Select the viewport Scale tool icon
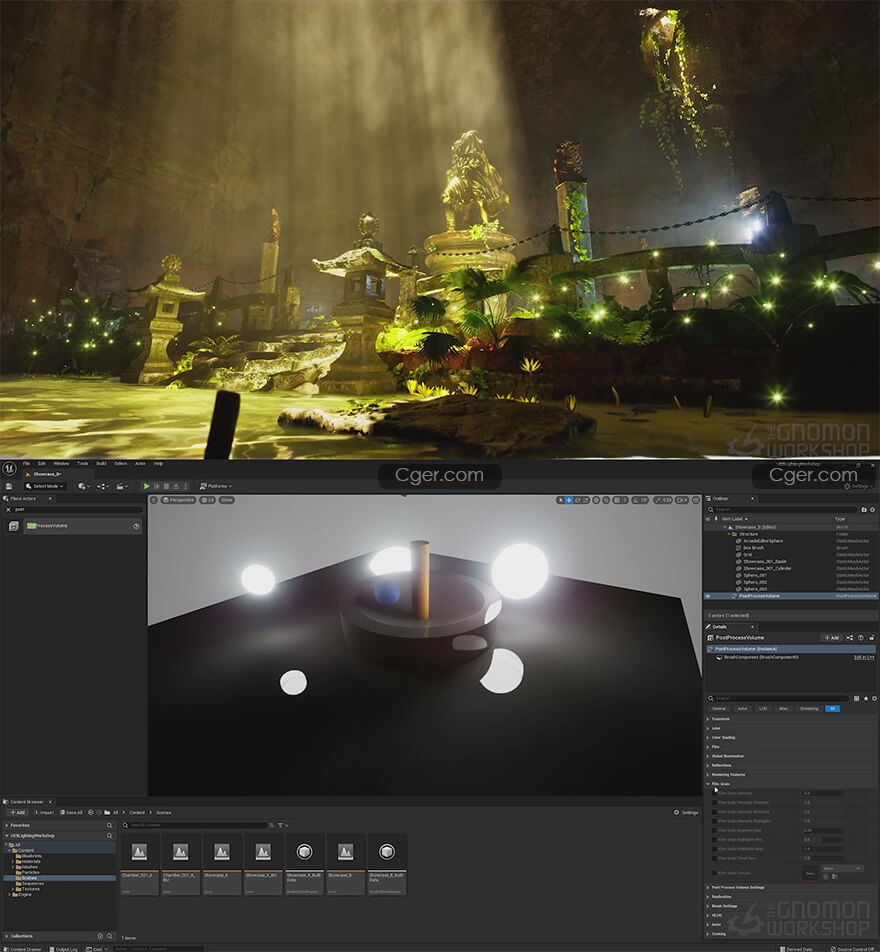The image size is (880, 952). (585, 500)
